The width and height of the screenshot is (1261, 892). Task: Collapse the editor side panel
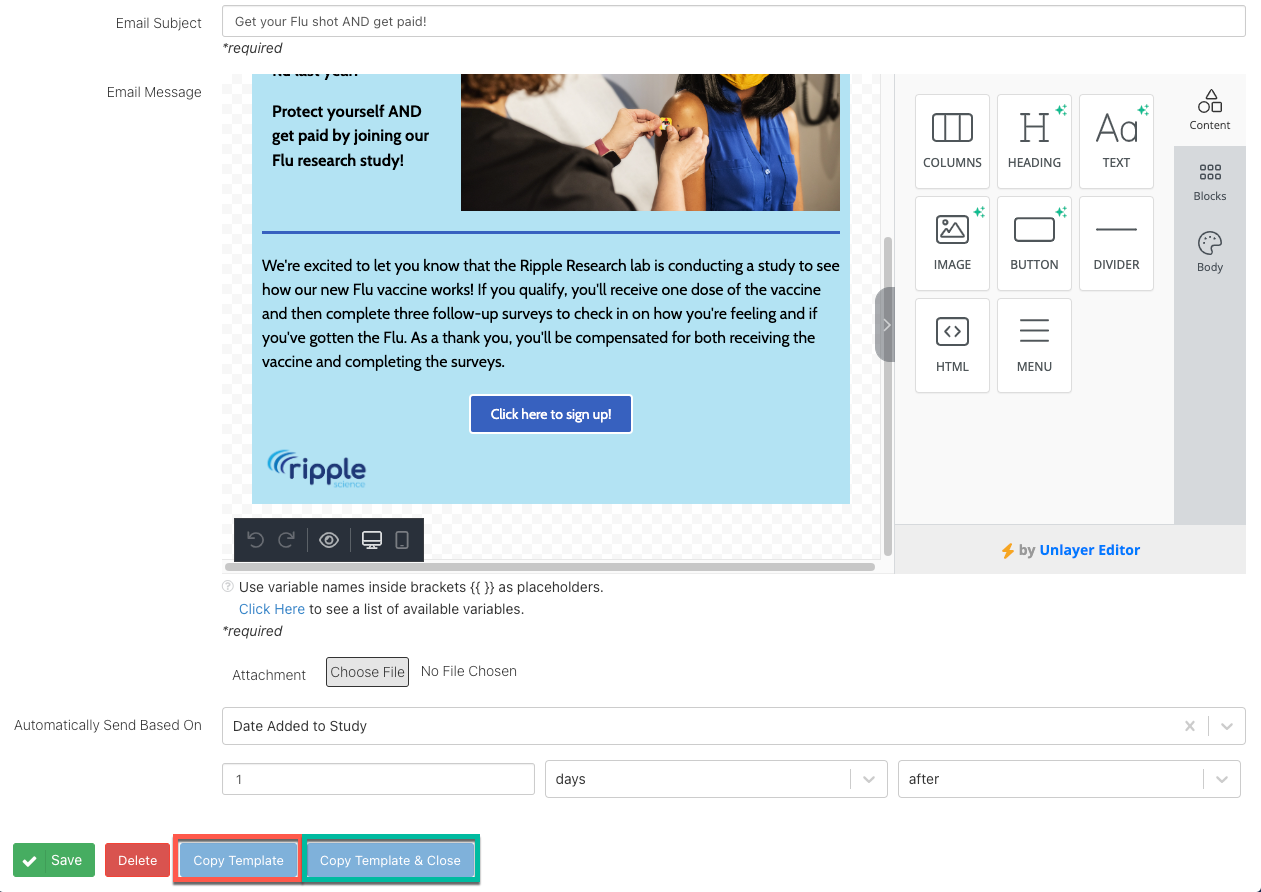tap(885, 325)
